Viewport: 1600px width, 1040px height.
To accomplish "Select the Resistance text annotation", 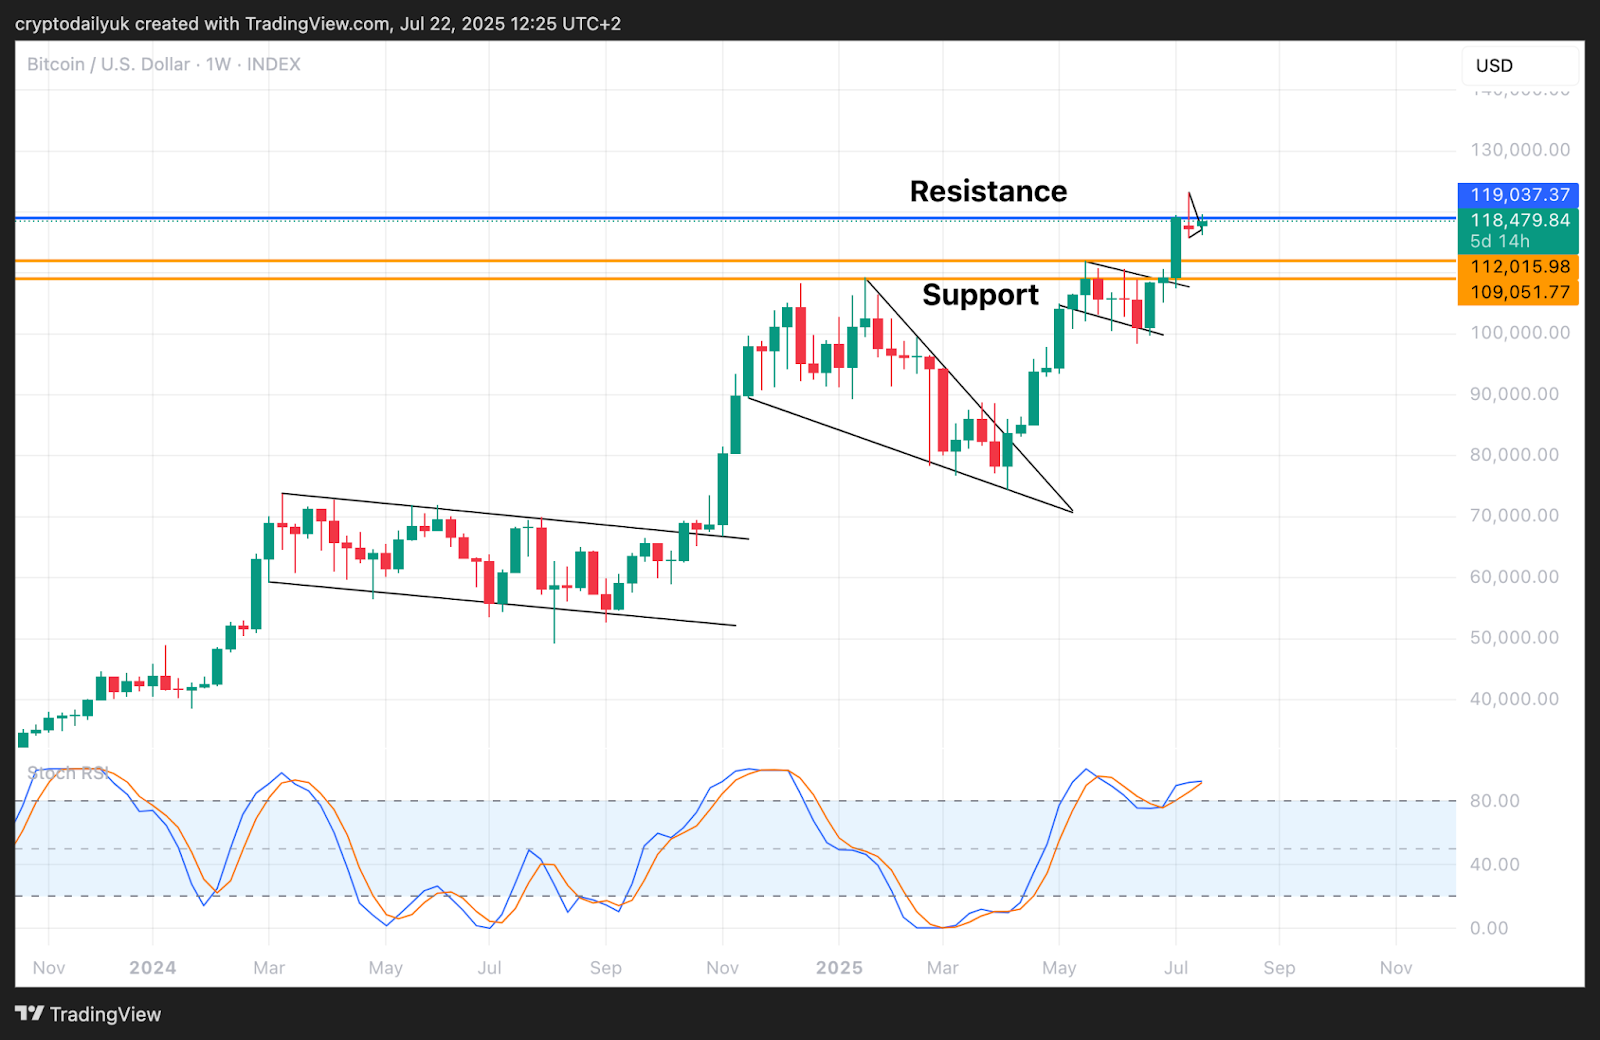I will click(x=988, y=191).
